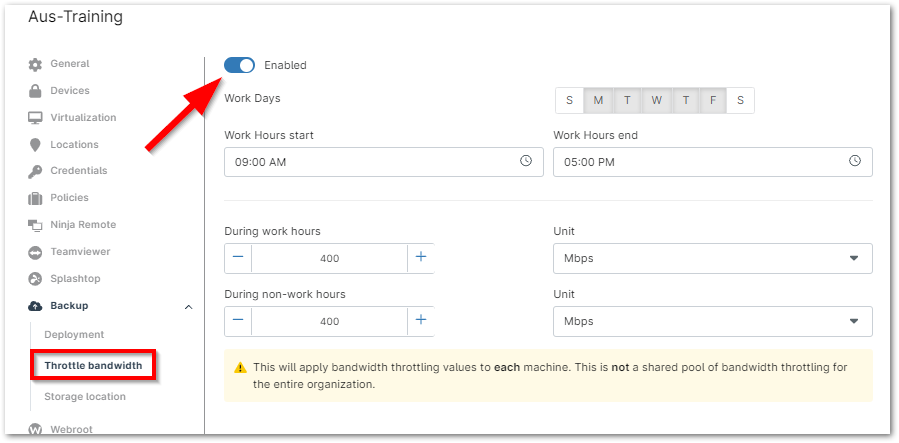Click the General gear icon in sidebar

(x=35, y=64)
